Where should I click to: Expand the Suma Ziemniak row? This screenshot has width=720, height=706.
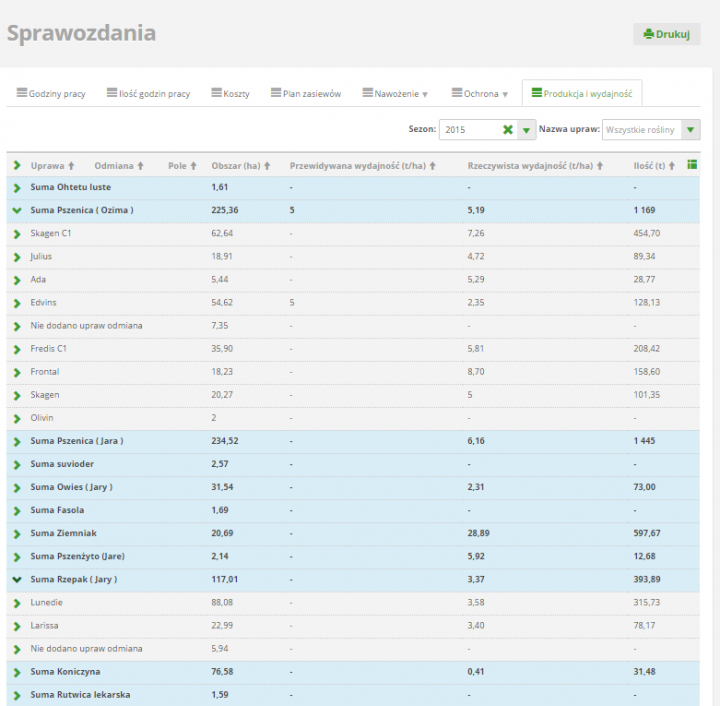pos(17,533)
